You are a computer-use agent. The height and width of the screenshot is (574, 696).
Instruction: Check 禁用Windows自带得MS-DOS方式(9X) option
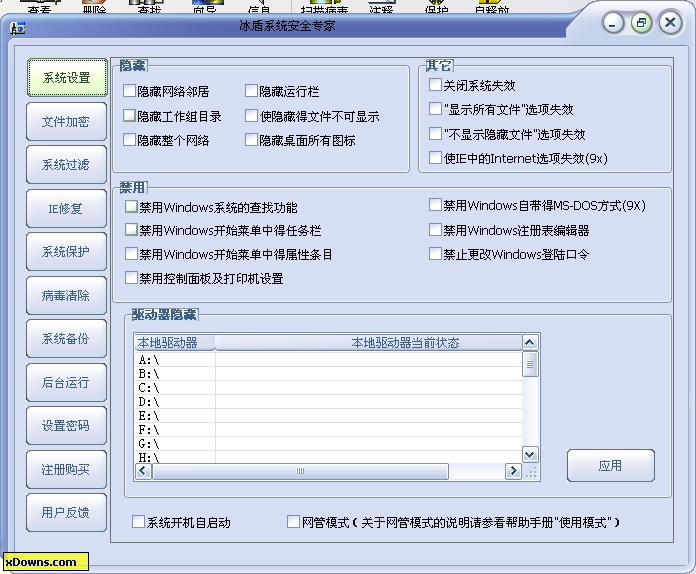tap(435, 205)
